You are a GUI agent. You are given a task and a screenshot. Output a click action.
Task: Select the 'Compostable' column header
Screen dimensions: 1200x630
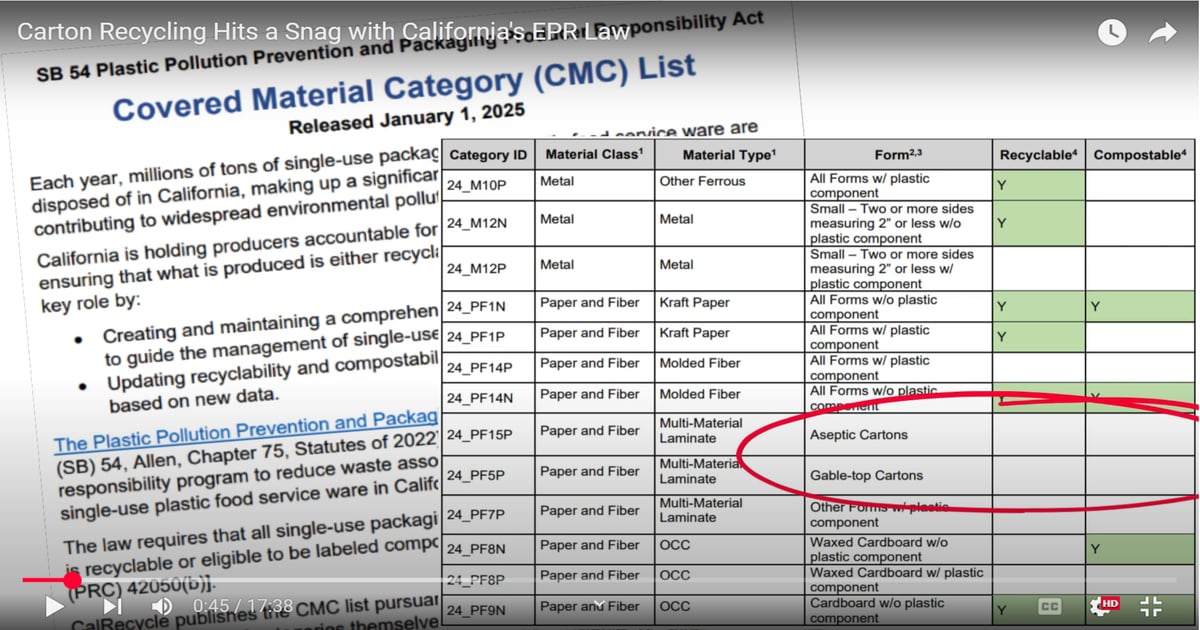pyautogui.click(x=1140, y=155)
